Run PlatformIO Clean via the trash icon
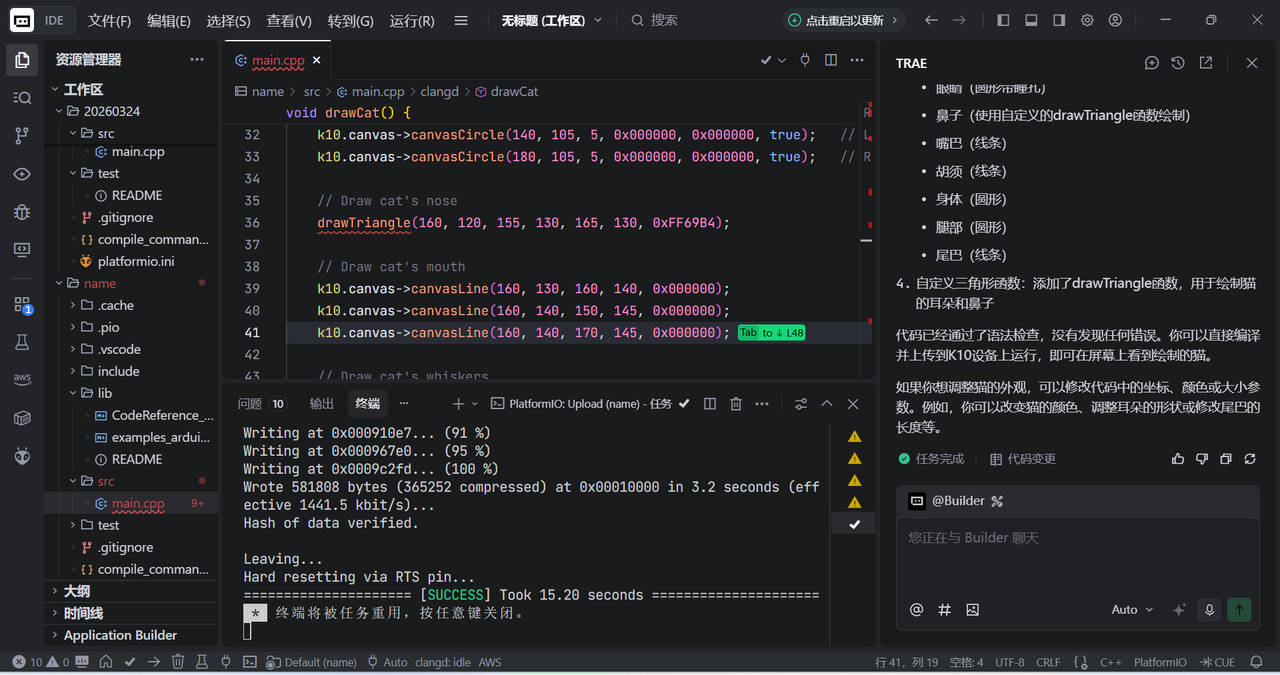 coord(180,661)
